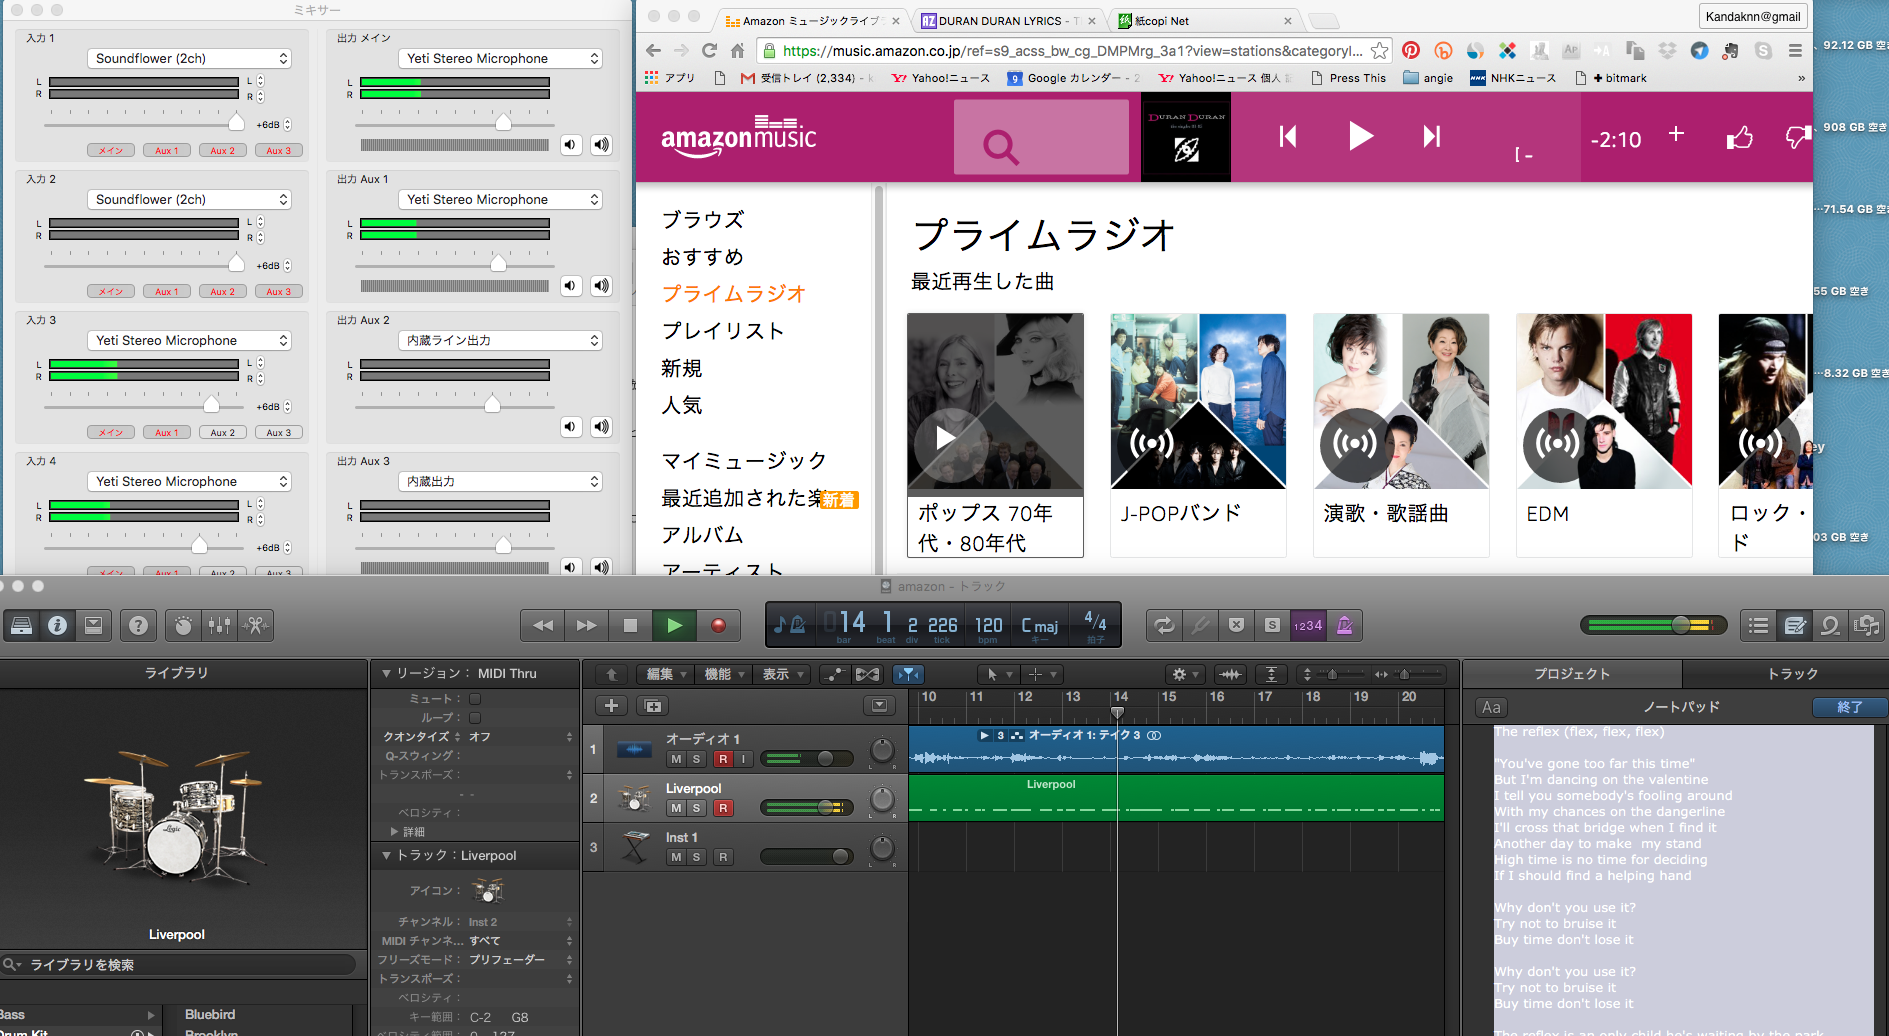This screenshot has width=1889, height=1036.
Task: Open the クオンタイズ value popup
Action: (521, 737)
